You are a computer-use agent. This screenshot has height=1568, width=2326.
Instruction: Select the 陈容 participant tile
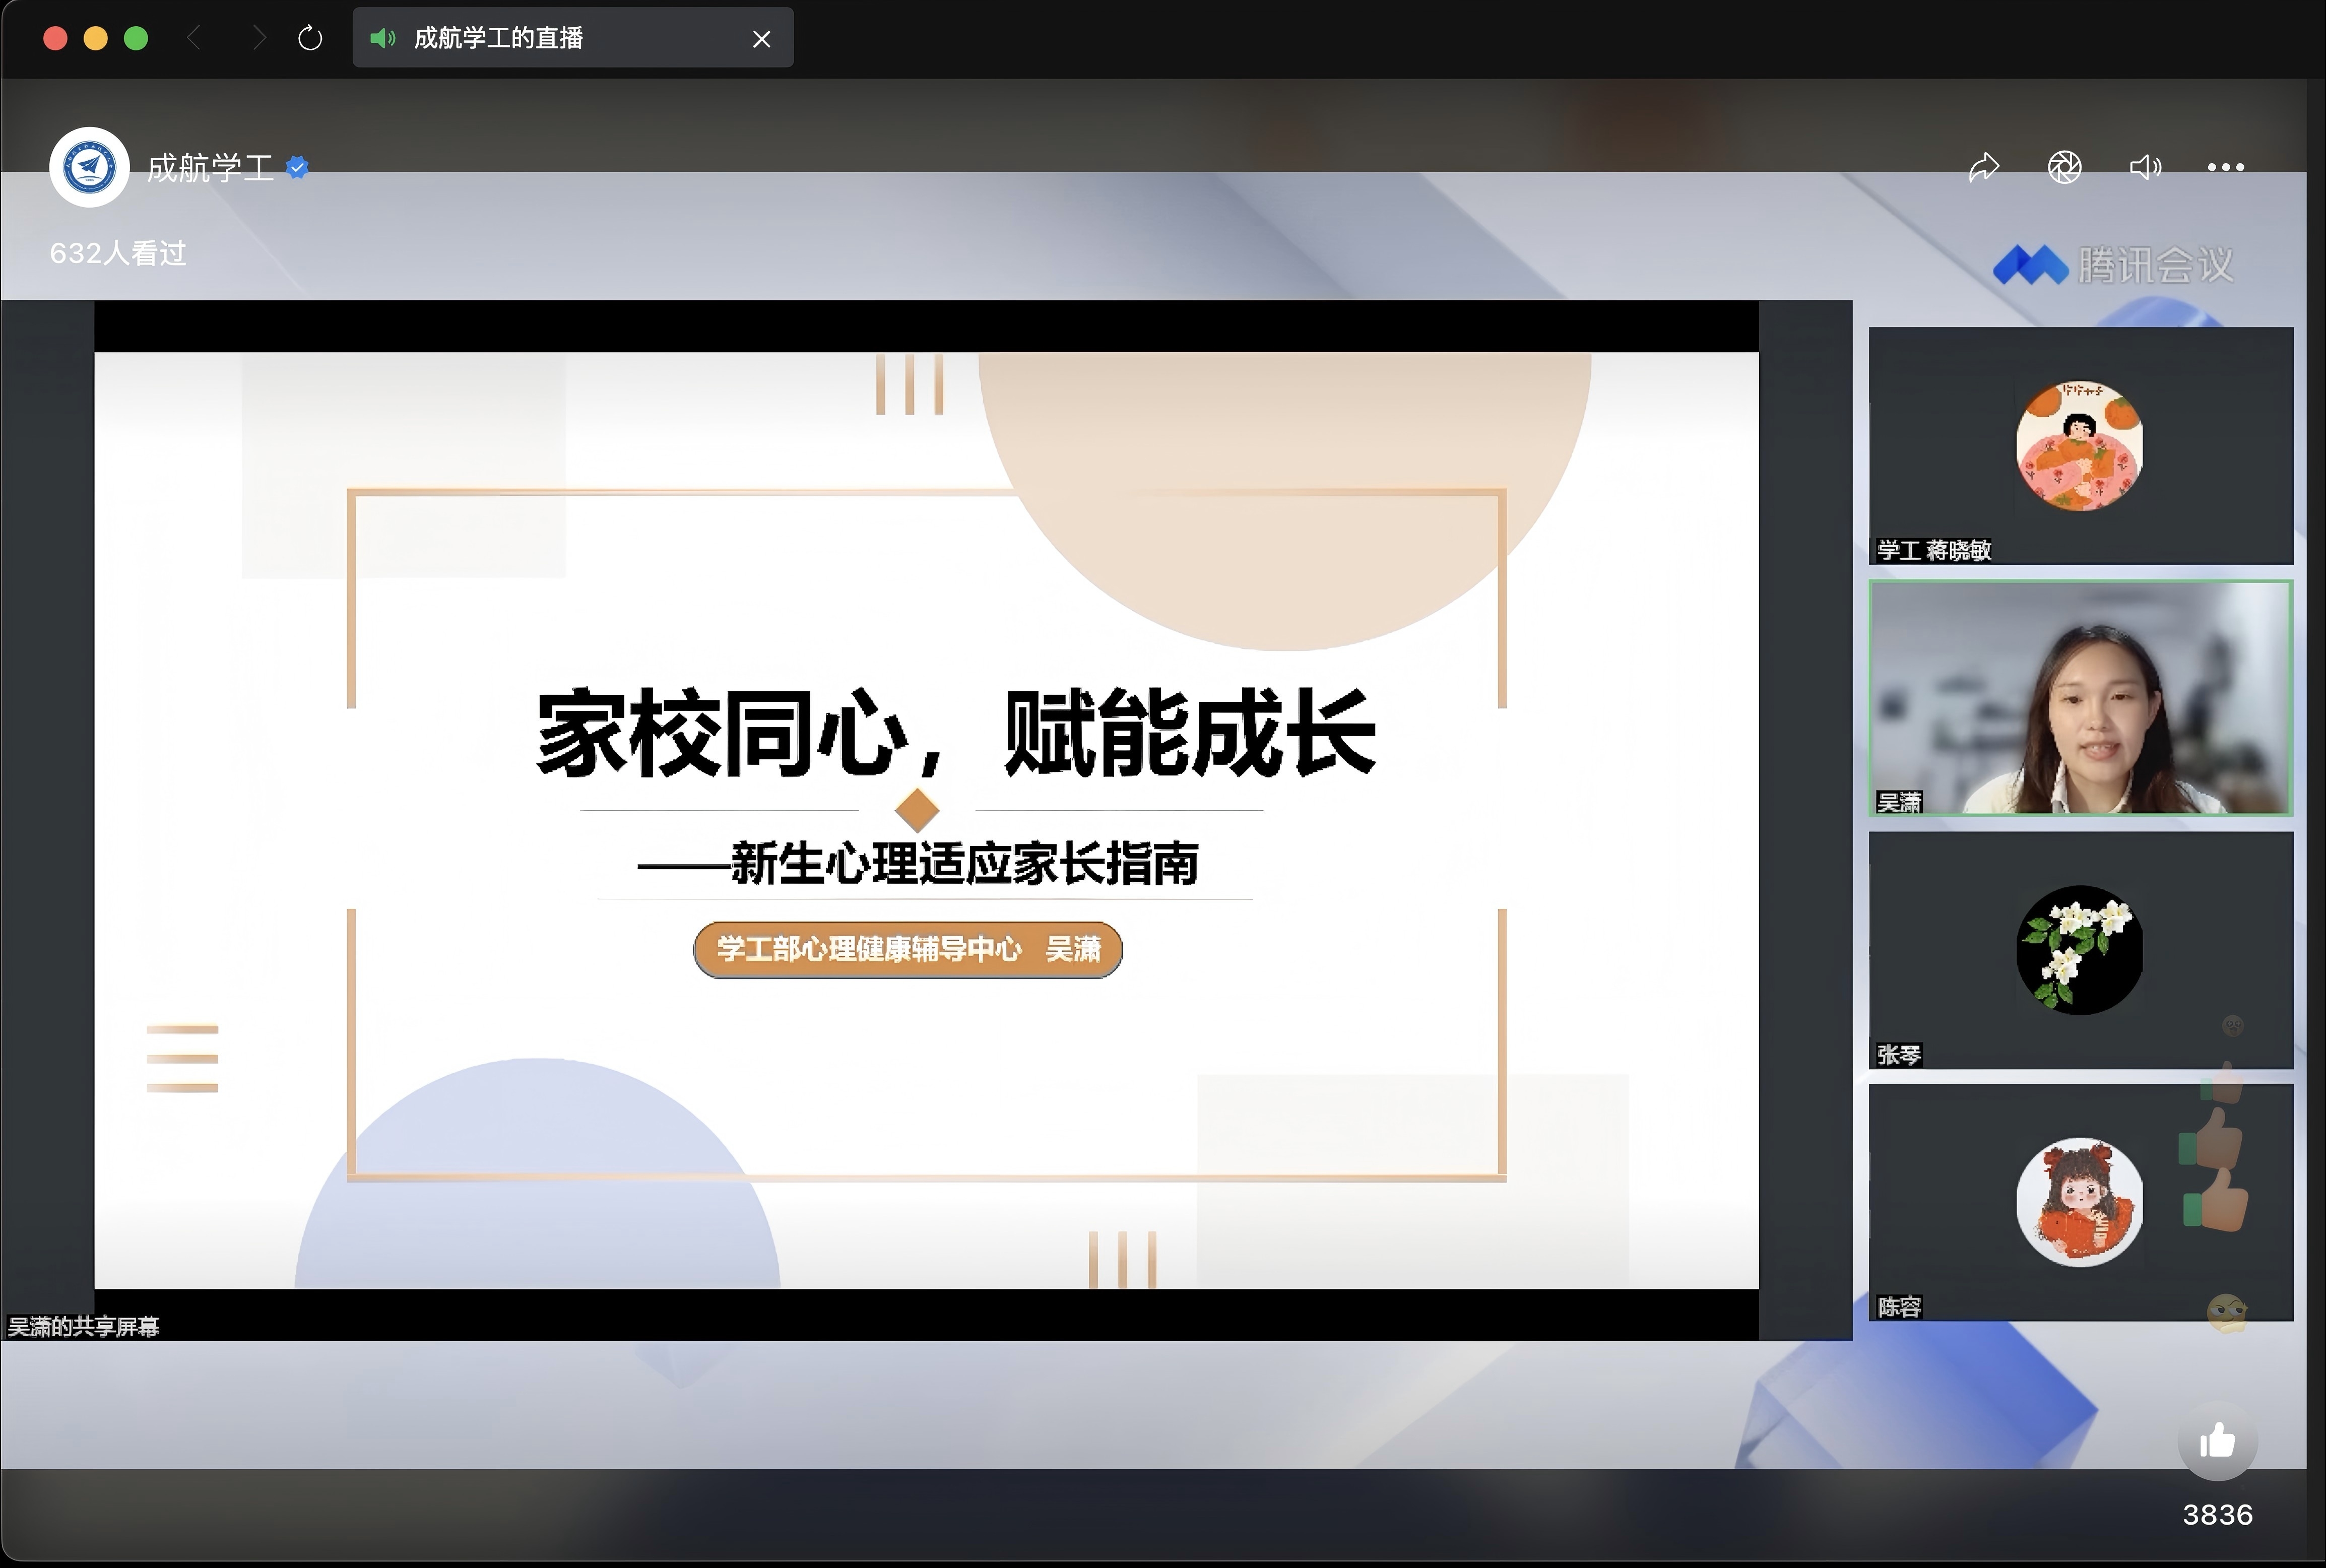coord(2081,1202)
